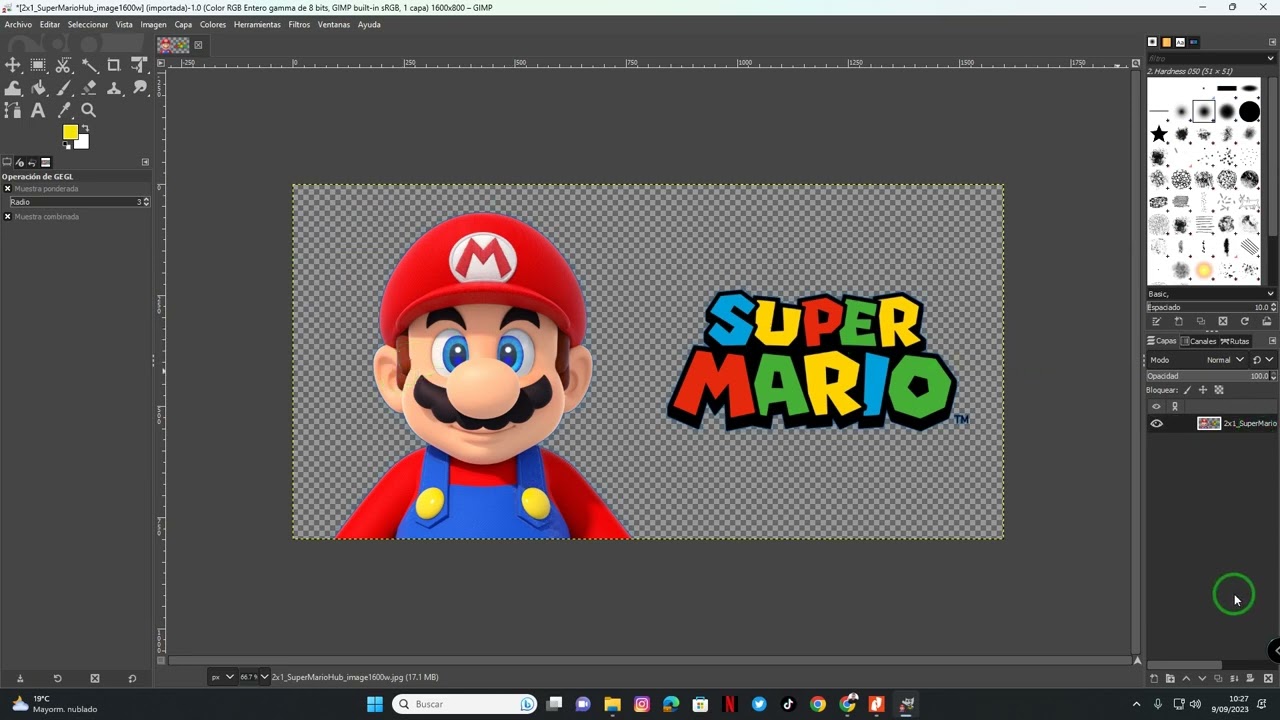Open the Basic brush preset dropdown

(x=1211, y=294)
